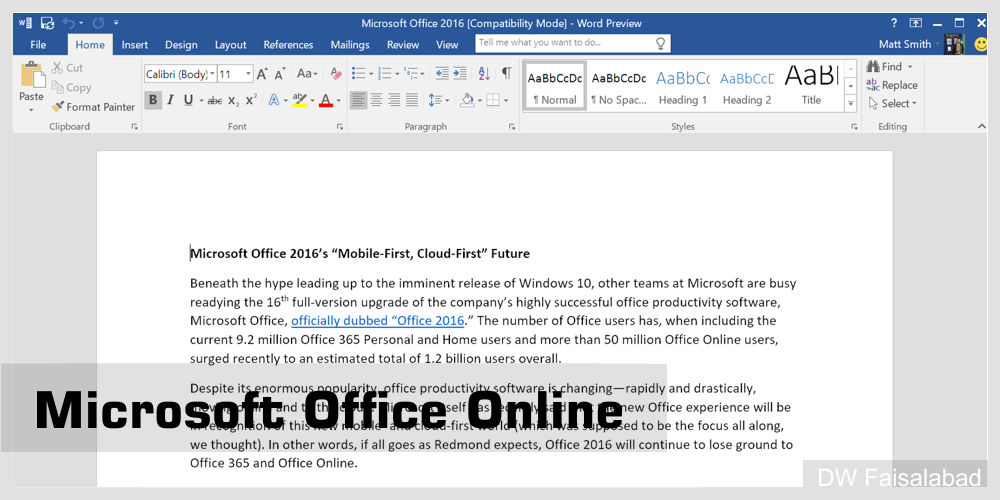The image size is (1000, 500).
Task: Apply strikethrough formatting
Action: [x=215, y=100]
